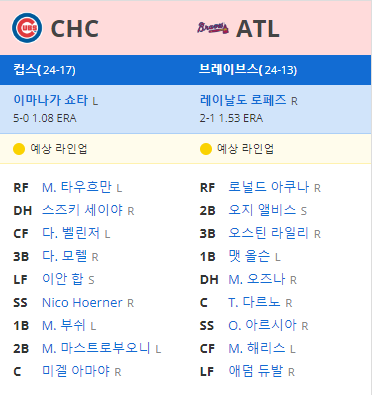Click on 오지 앨비스 player link

[262, 210]
